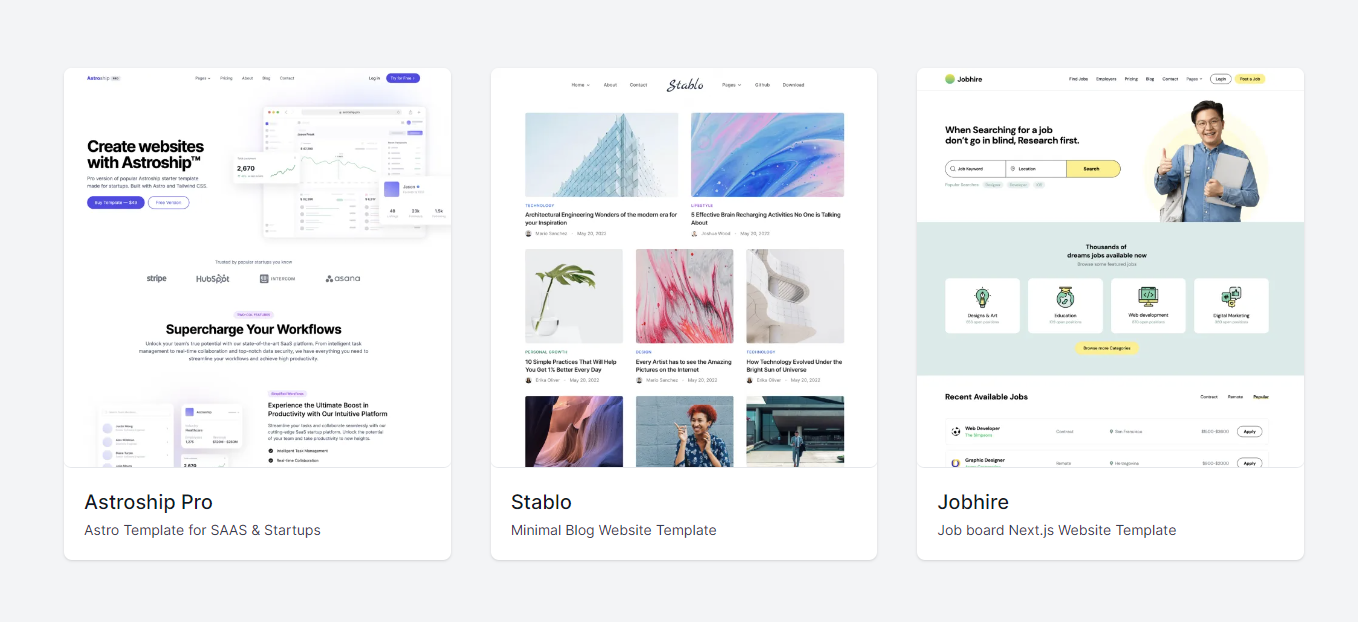Click the Jobhire Login button

click(x=1221, y=78)
